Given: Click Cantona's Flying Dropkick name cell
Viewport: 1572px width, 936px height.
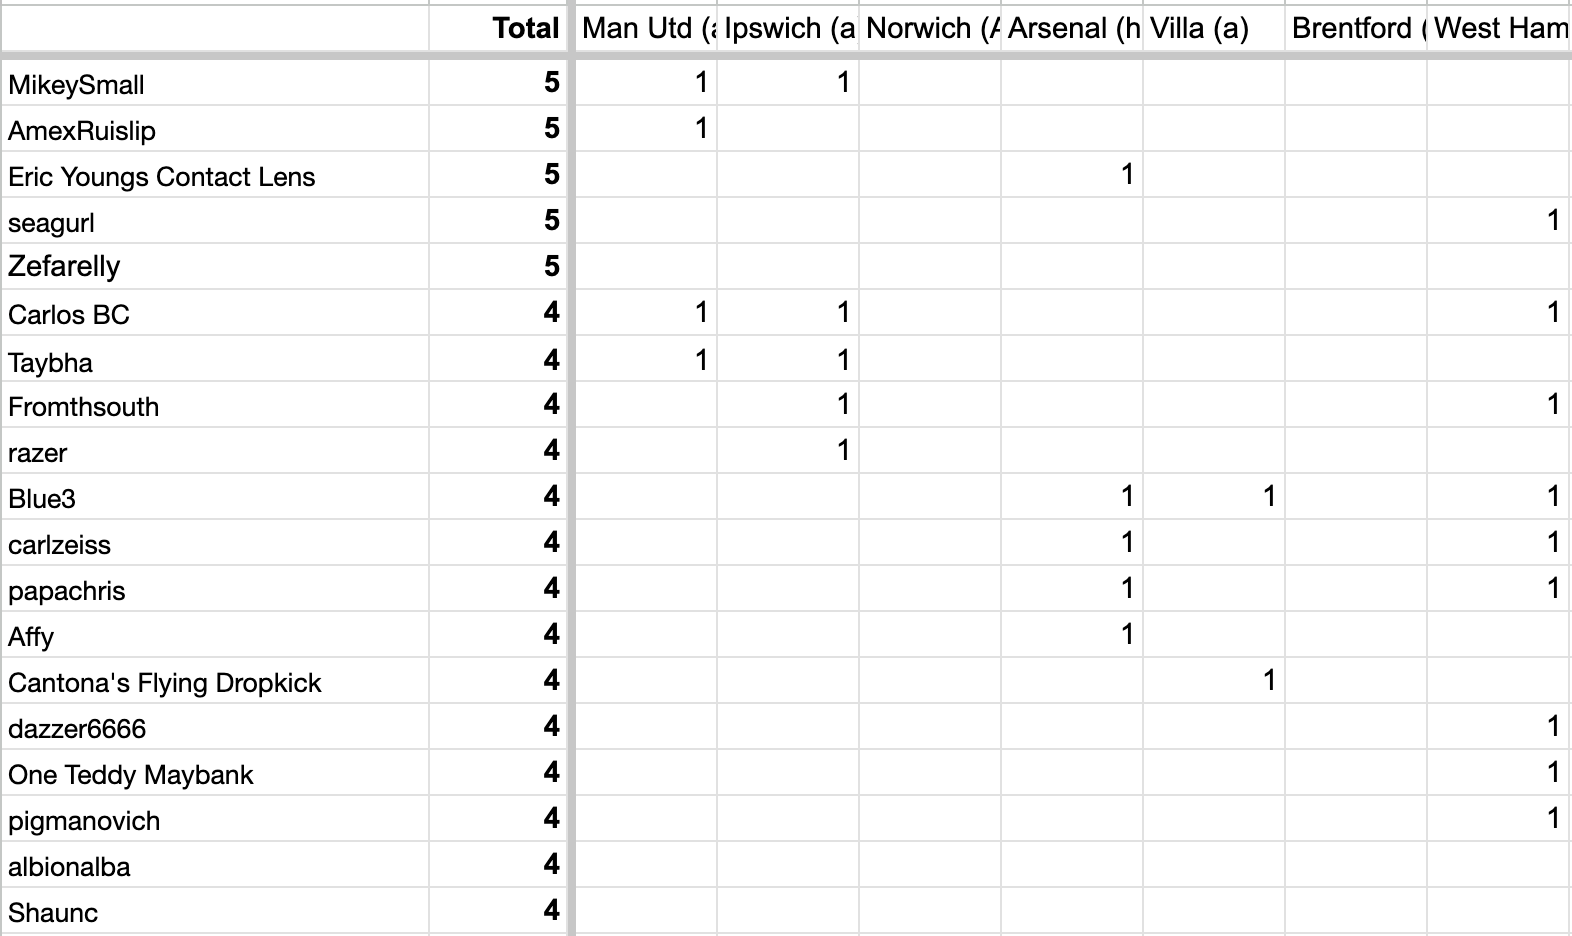Looking at the screenshot, I should tap(215, 681).
